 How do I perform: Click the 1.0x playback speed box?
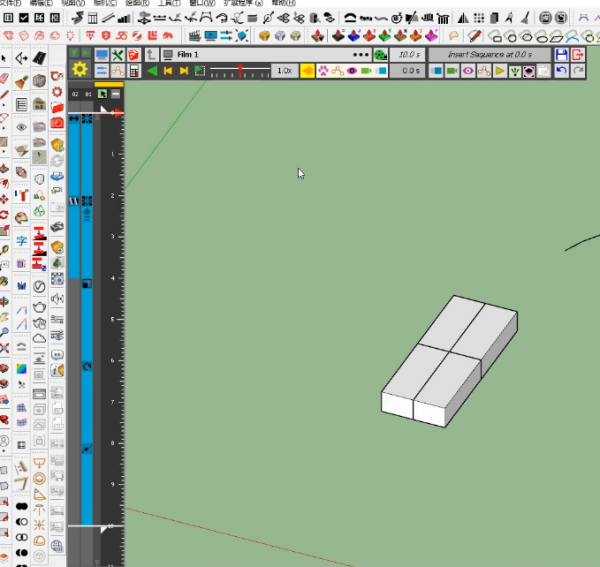[284, 71]
